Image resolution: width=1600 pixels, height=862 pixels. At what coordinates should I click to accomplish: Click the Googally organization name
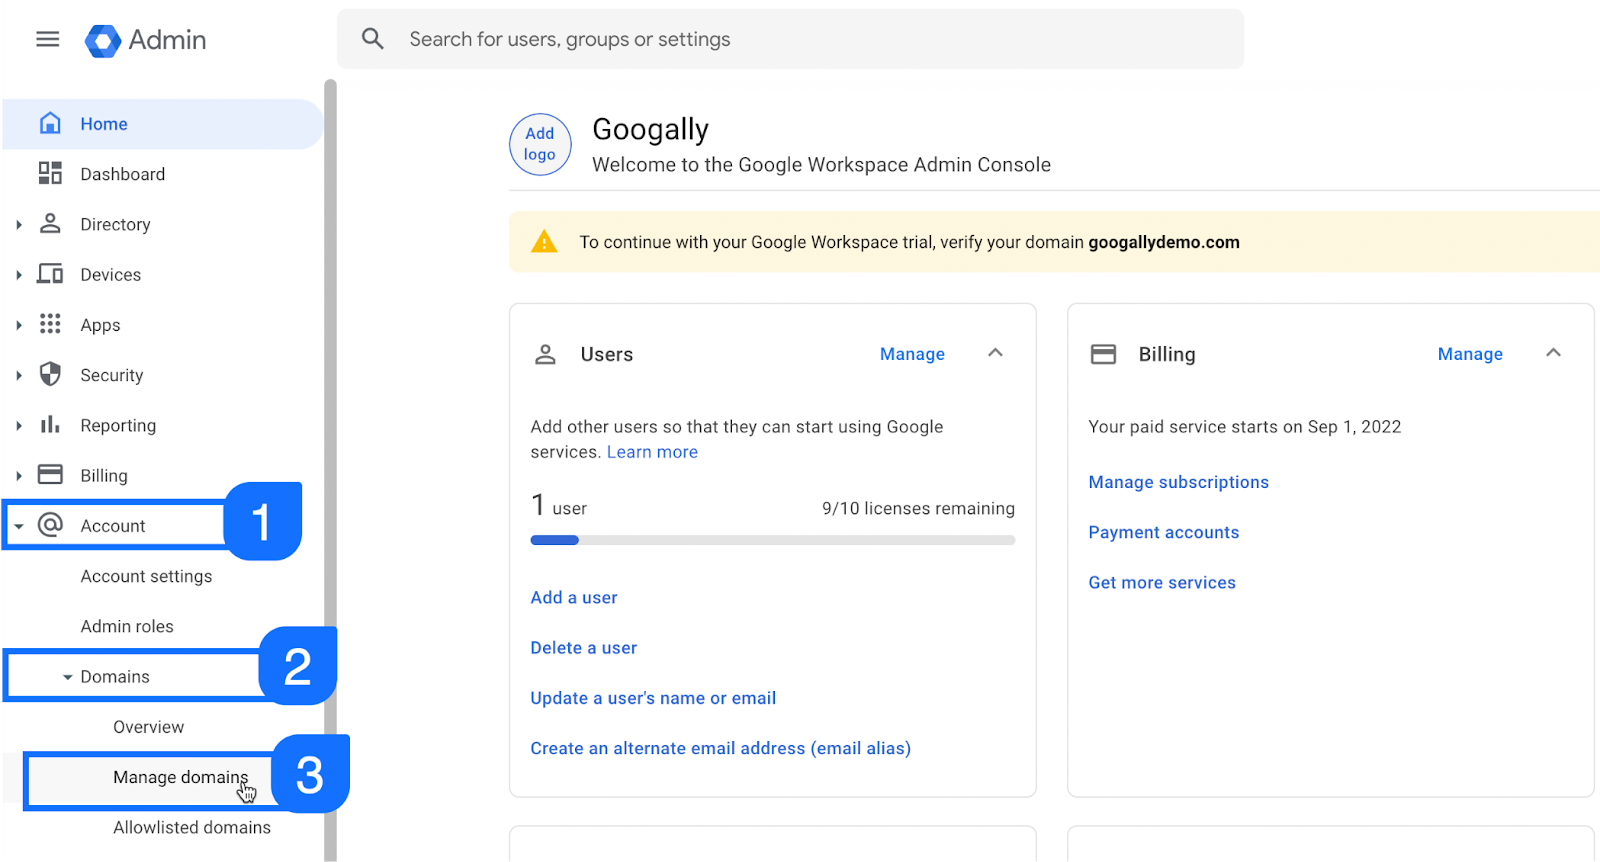pyautogui.click(x=650, y=129)
